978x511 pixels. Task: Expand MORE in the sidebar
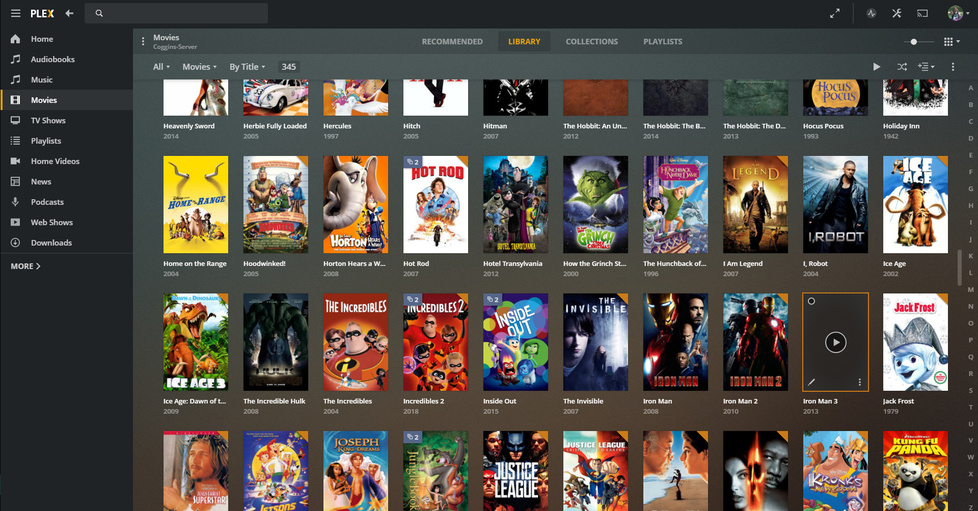[26, 266]
